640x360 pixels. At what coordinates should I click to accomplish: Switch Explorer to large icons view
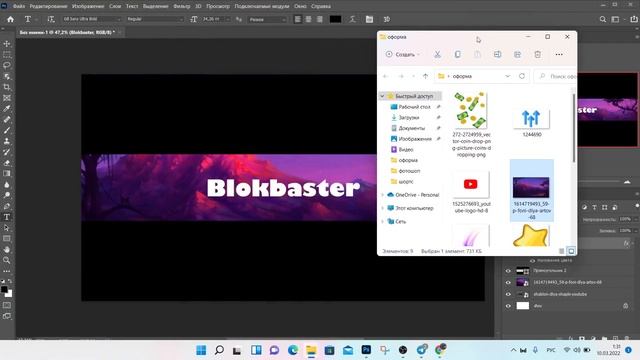pyautogui.click(x=571, y=251)
